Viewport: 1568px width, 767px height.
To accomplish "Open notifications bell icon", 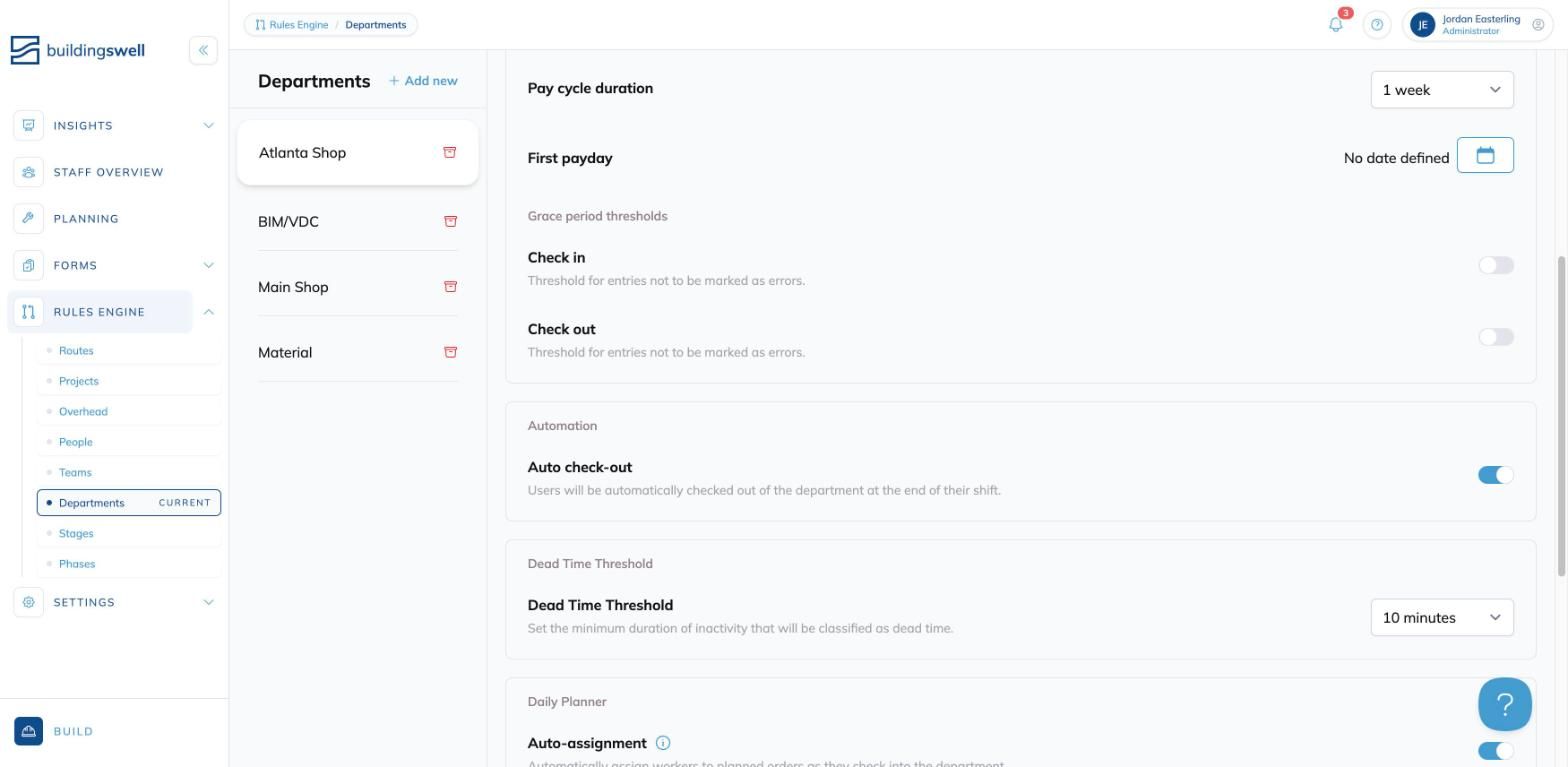I will [x=1336, y=25].
